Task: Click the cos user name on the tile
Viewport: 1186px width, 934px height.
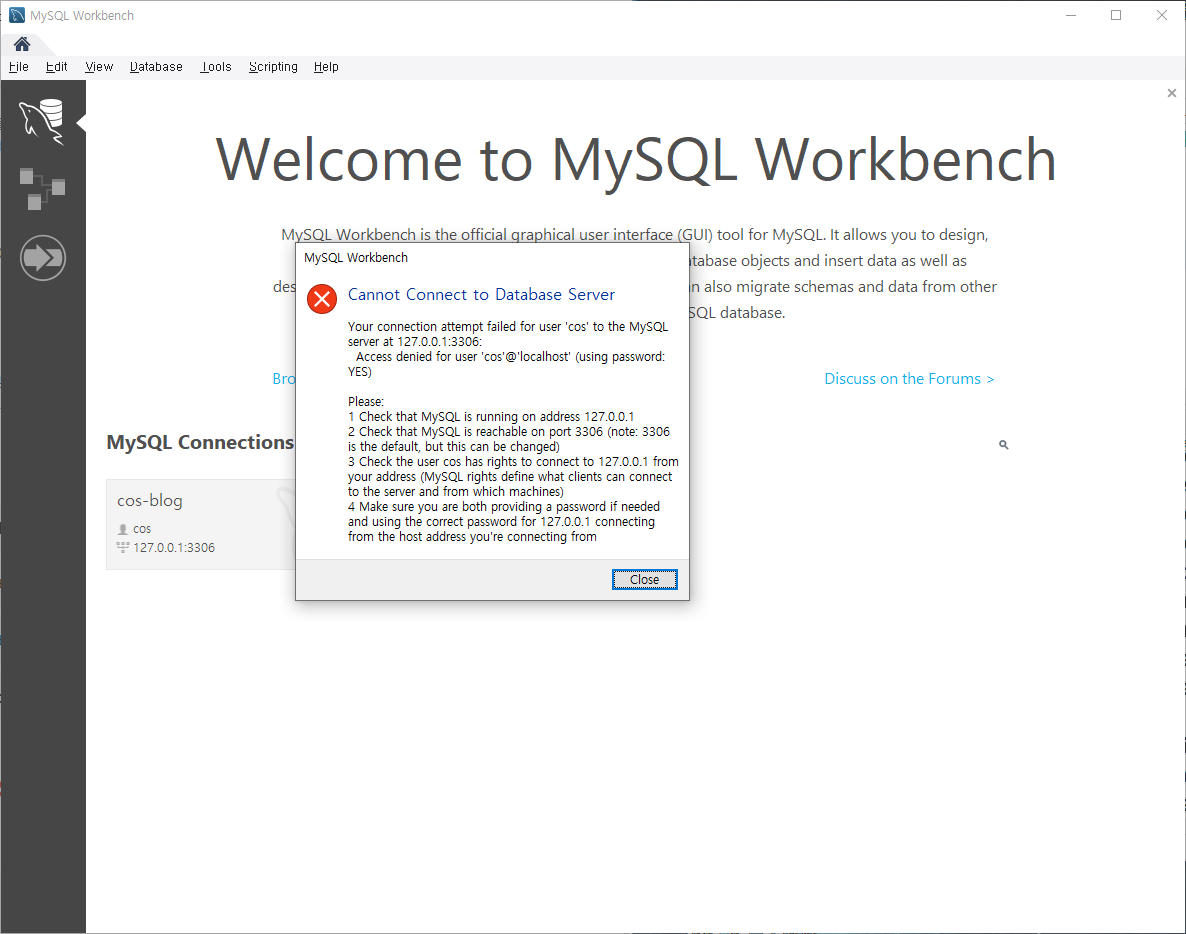Action: [142, 529]
